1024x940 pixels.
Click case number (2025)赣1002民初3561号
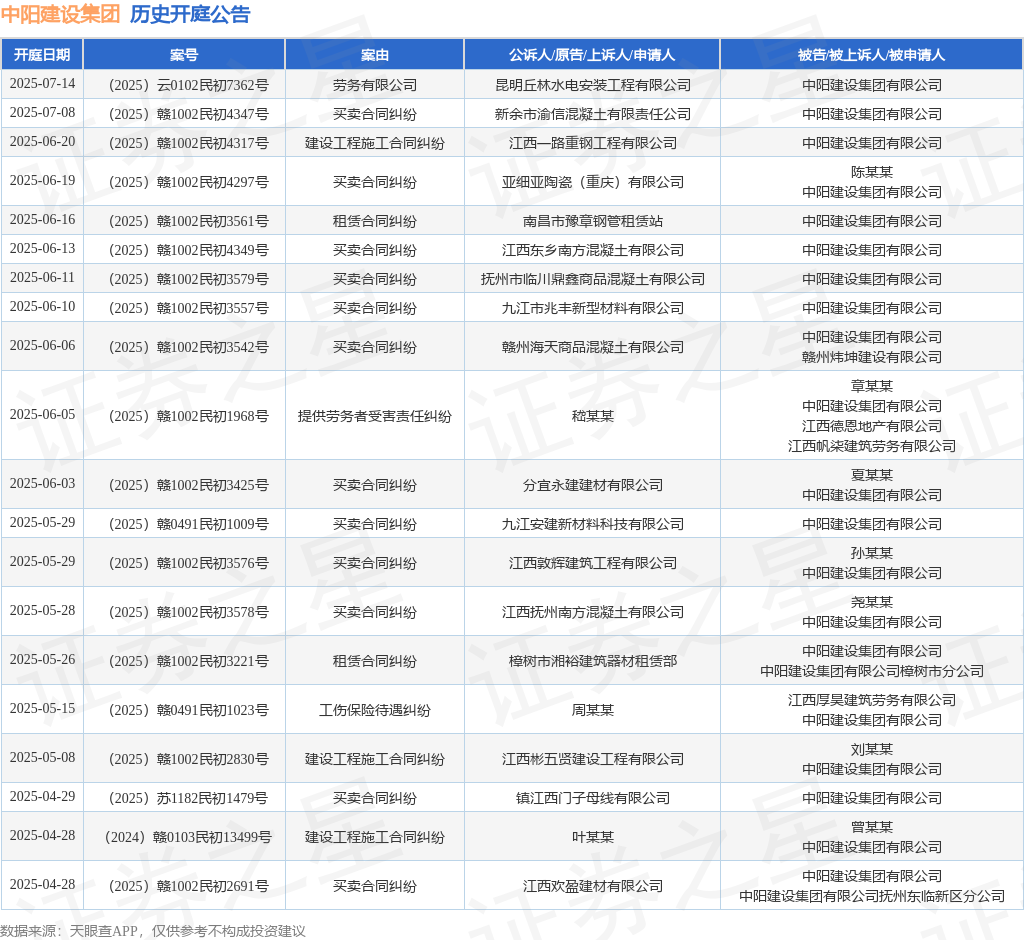(x=187, y=221)
